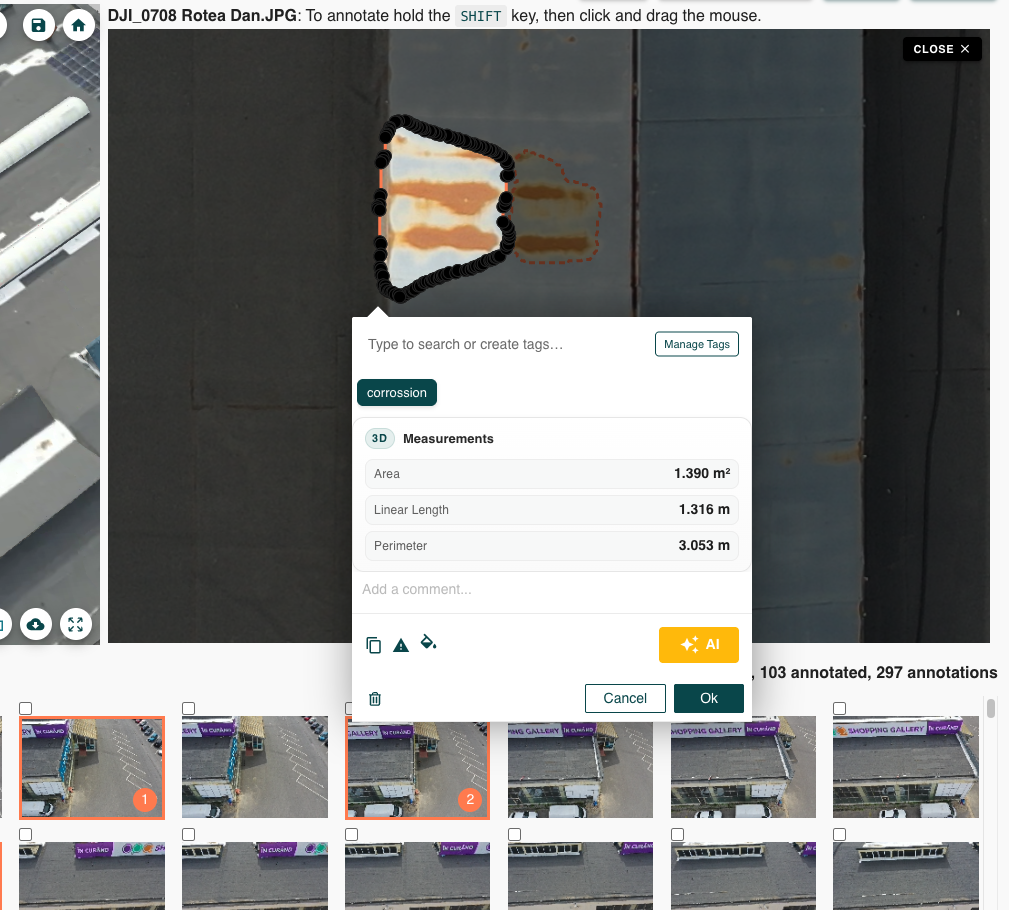This screenshot has height=910, width=1009.
Task: Close the image viewer
Action: click(942, 49)
